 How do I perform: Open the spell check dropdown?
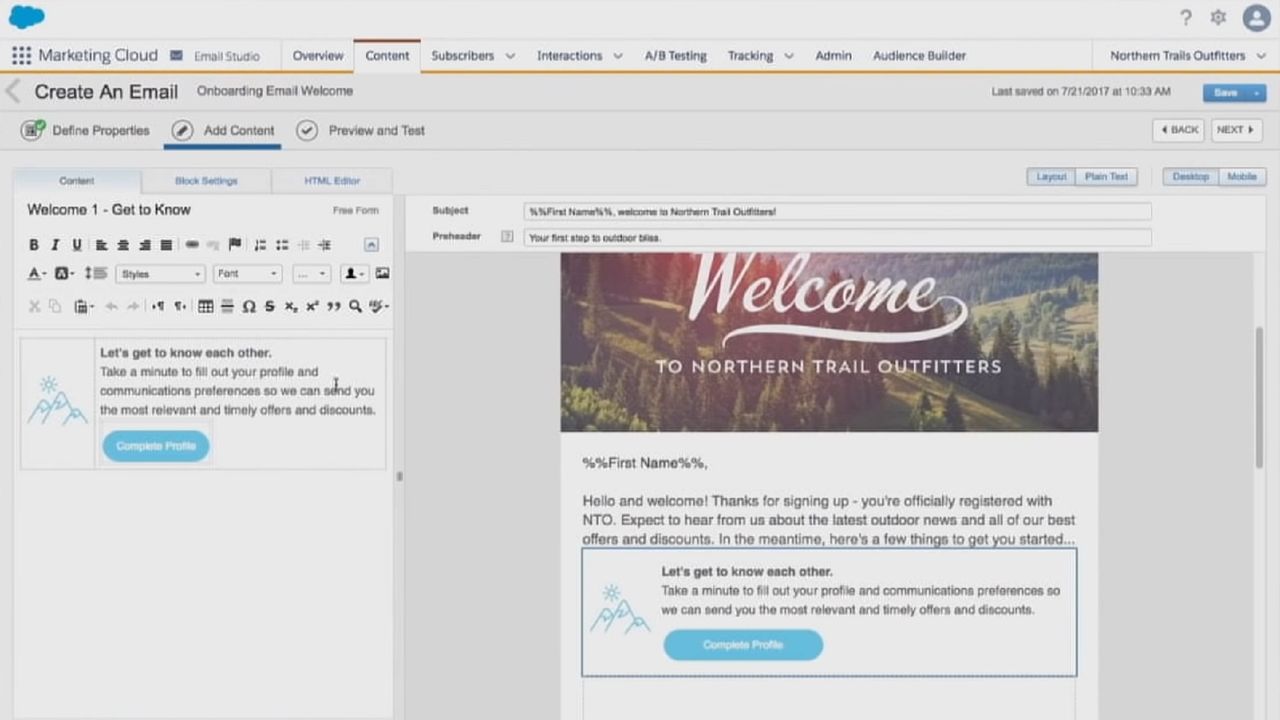tap(378, 306)
